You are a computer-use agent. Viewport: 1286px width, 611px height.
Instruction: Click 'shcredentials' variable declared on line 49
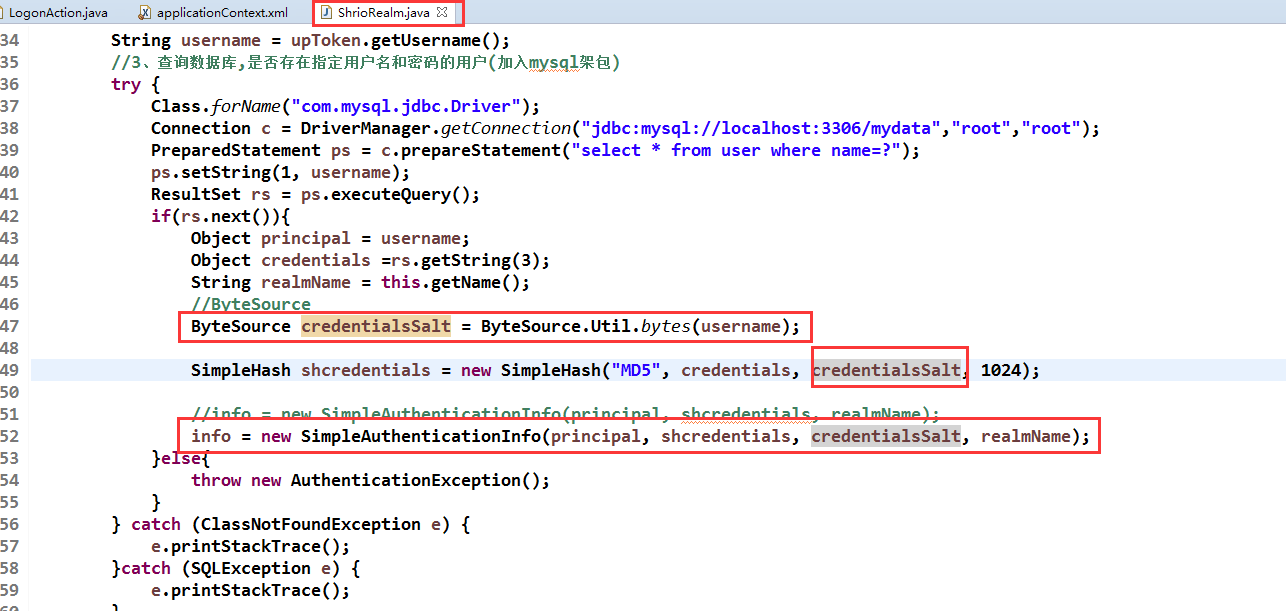(366, 370)
